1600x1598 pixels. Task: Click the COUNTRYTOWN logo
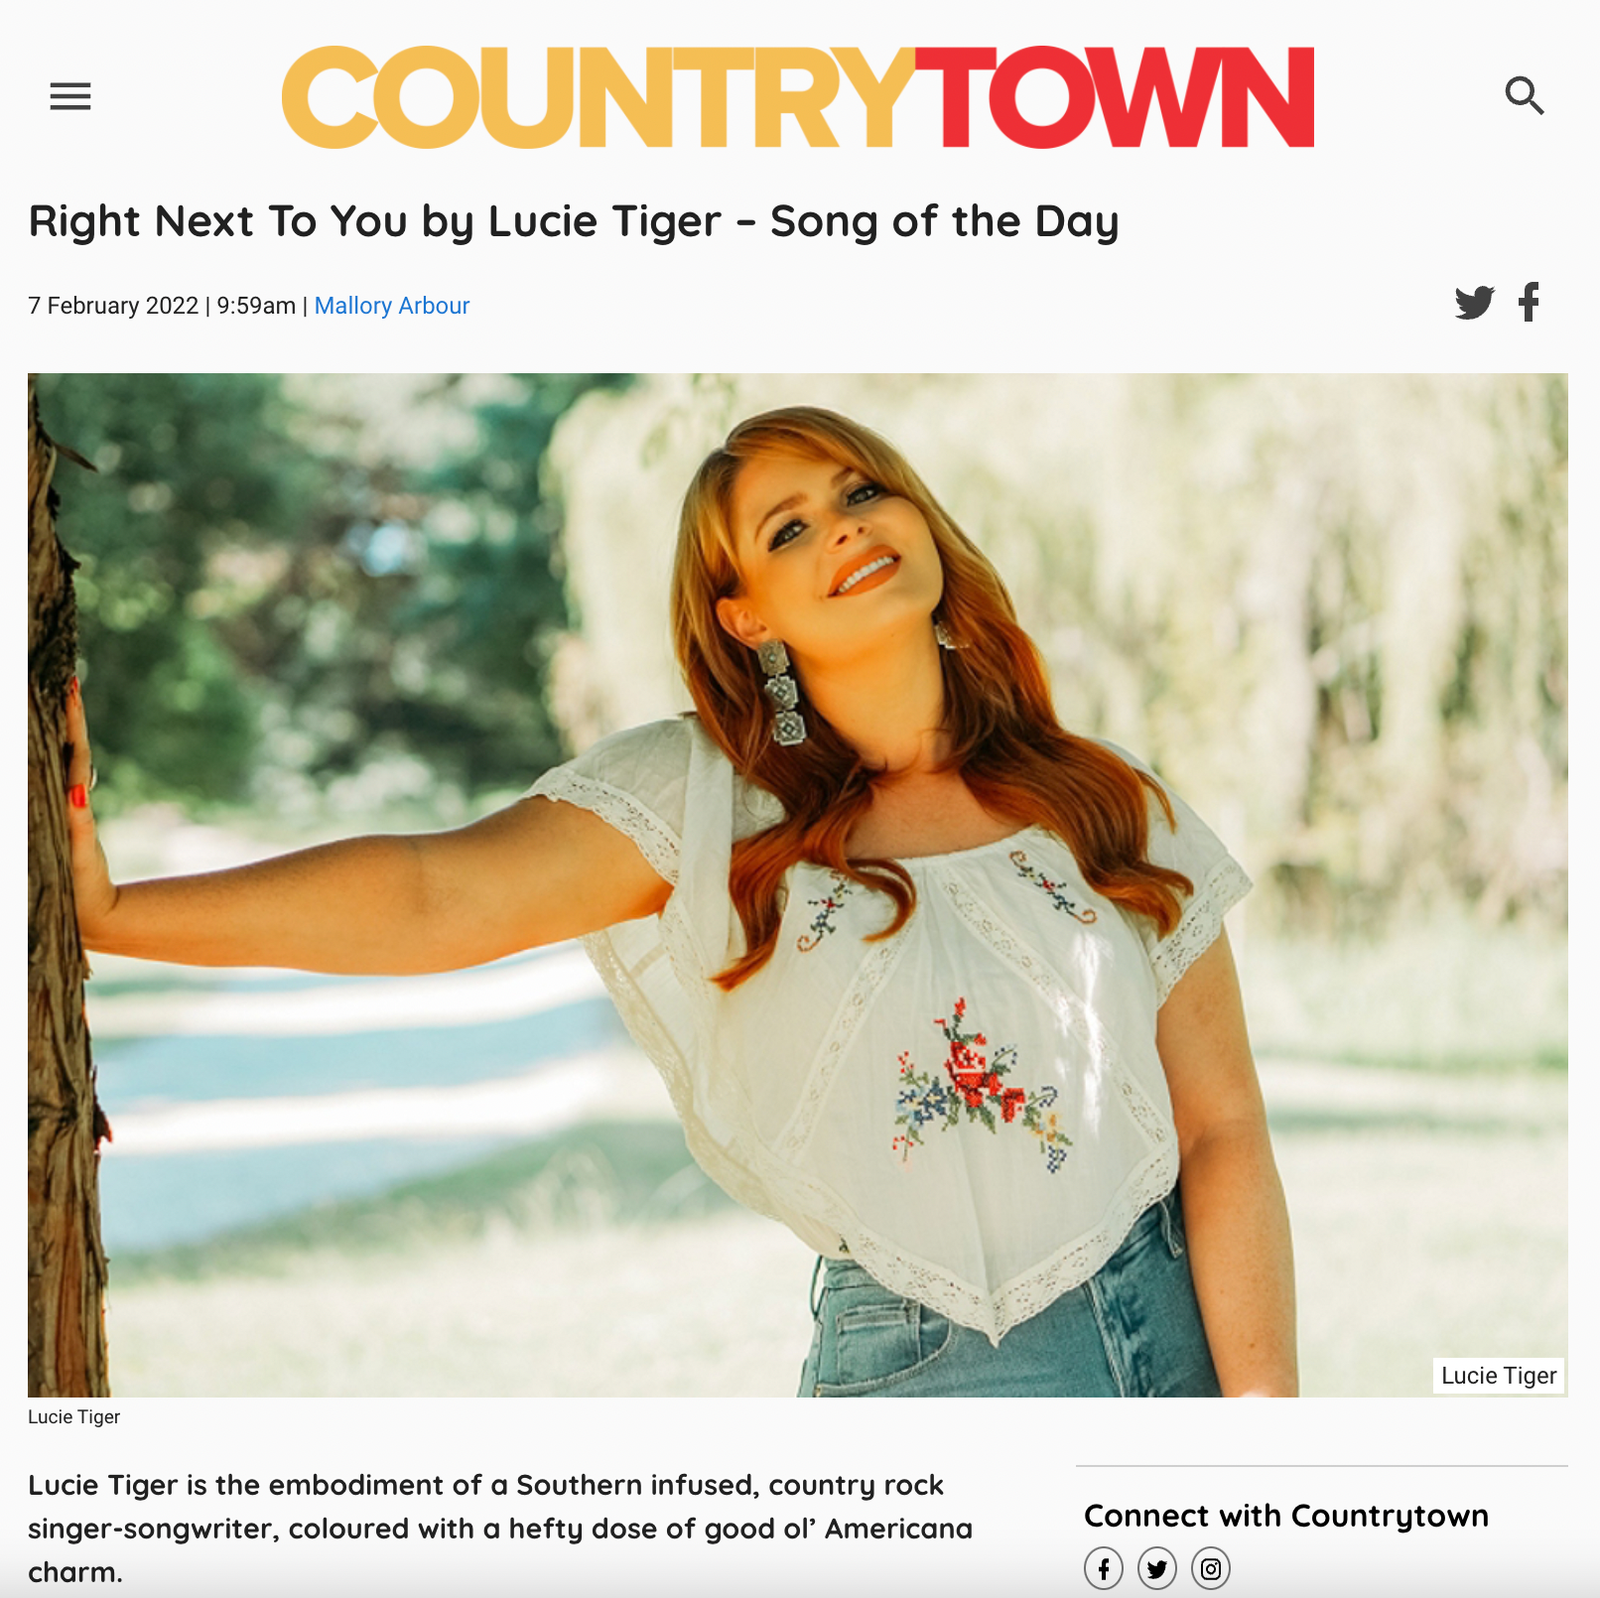tap(798, 97)
